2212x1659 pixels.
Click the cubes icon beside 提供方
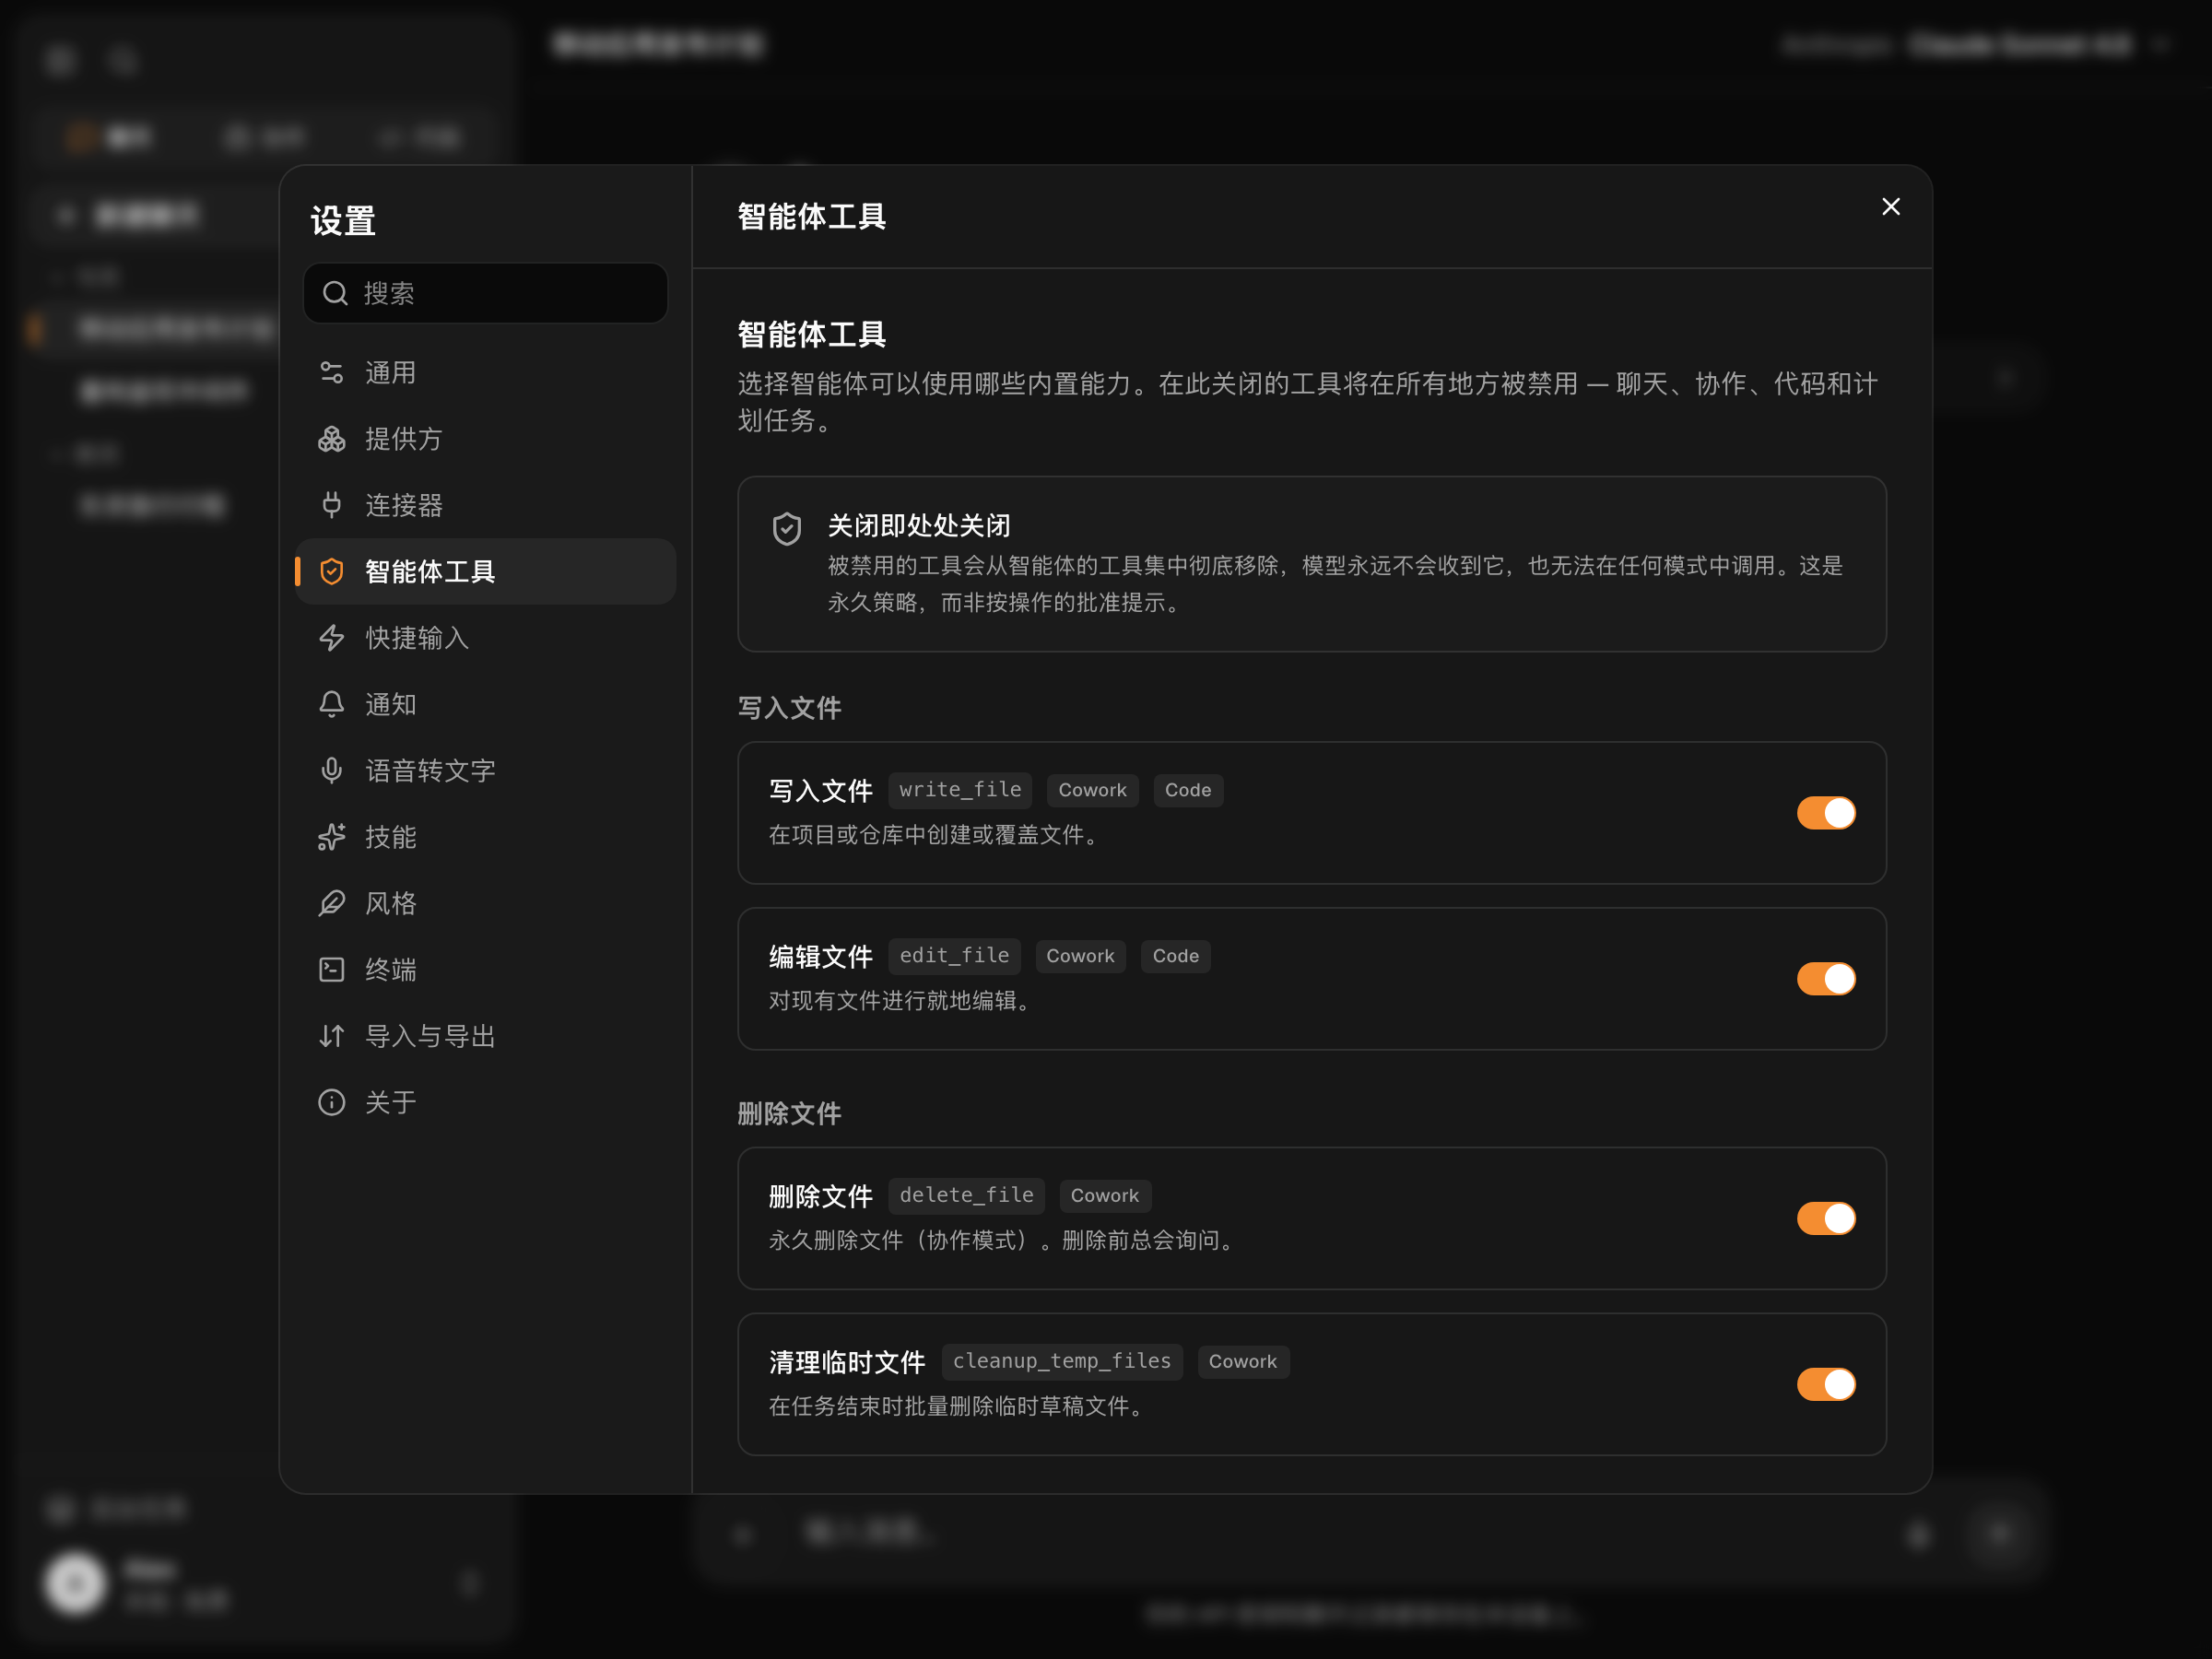pos(332,439)
